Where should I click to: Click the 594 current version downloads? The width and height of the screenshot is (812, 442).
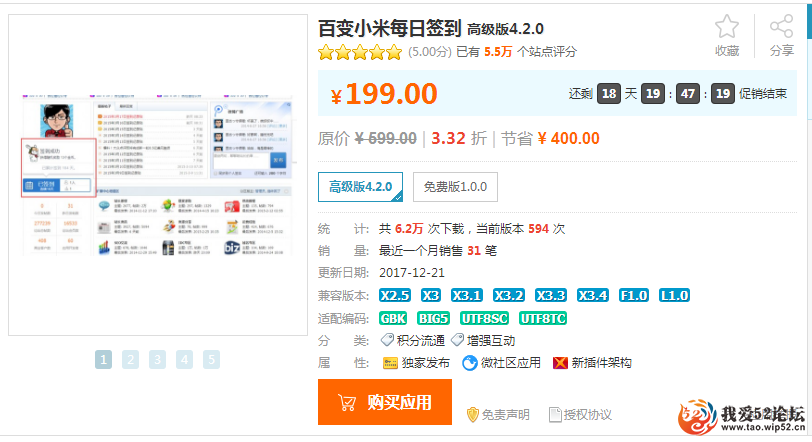coord(538,229)
